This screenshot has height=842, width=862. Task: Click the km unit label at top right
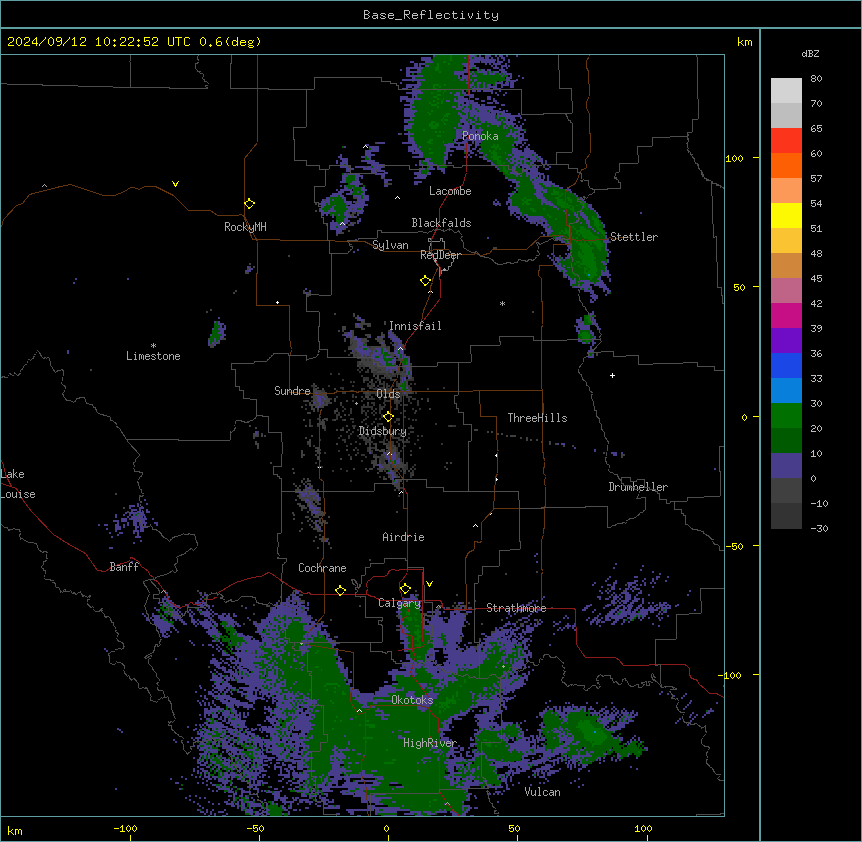(745, 42)
